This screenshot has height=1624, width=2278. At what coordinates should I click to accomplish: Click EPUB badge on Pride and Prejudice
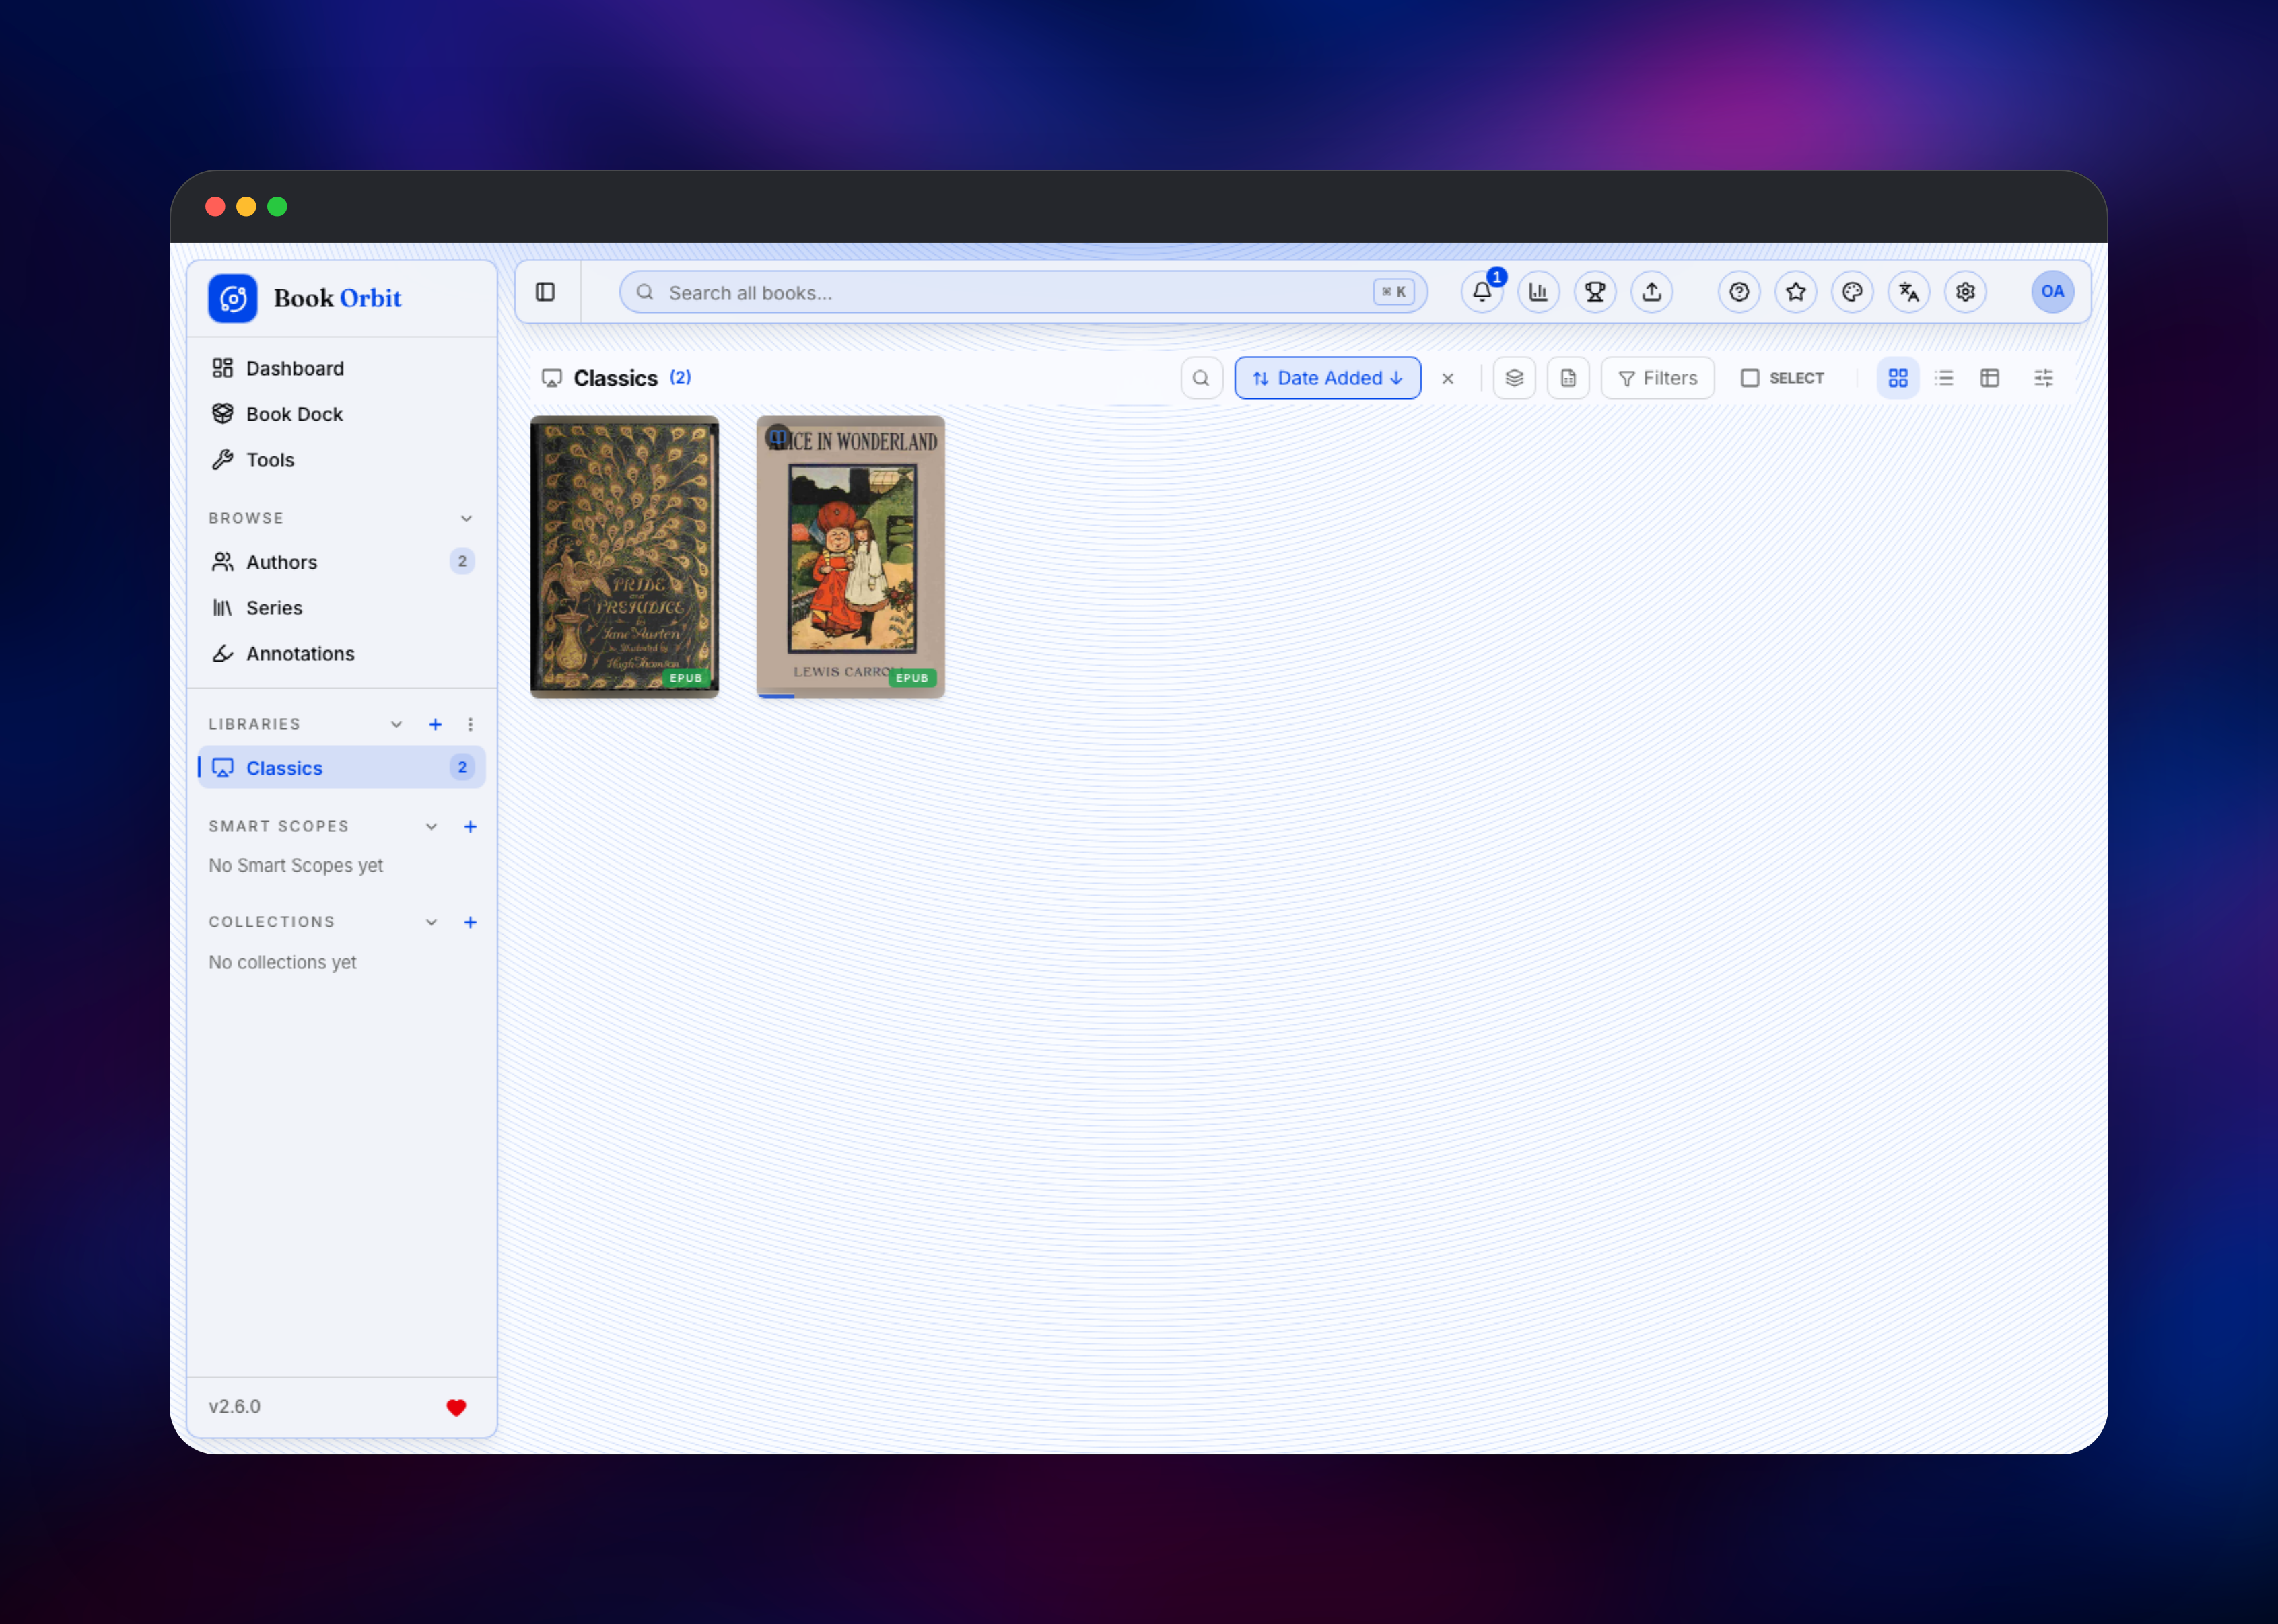[x=686, y=678]
